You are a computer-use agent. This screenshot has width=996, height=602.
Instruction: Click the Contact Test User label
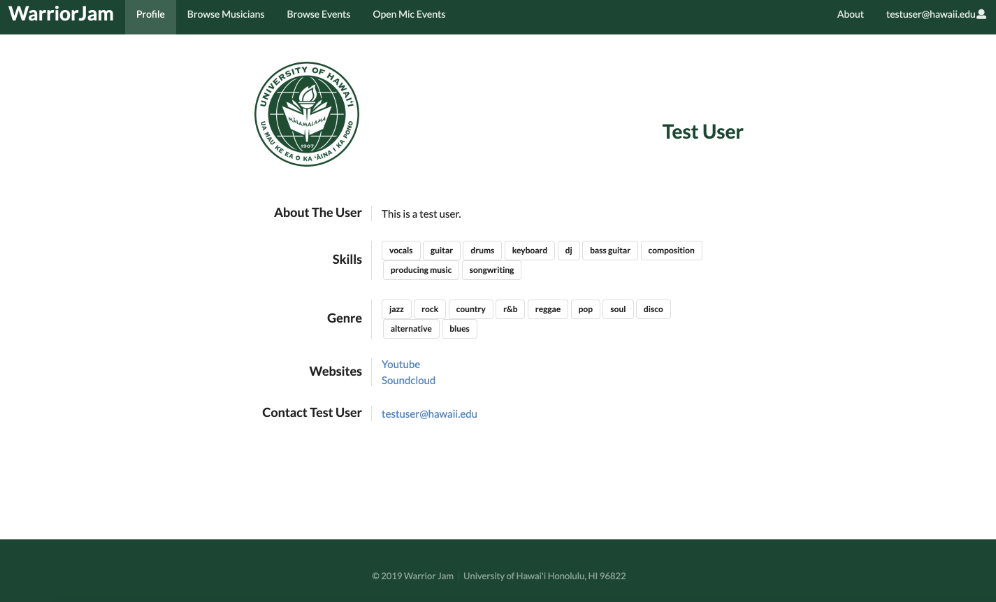(x=312, y=413)
